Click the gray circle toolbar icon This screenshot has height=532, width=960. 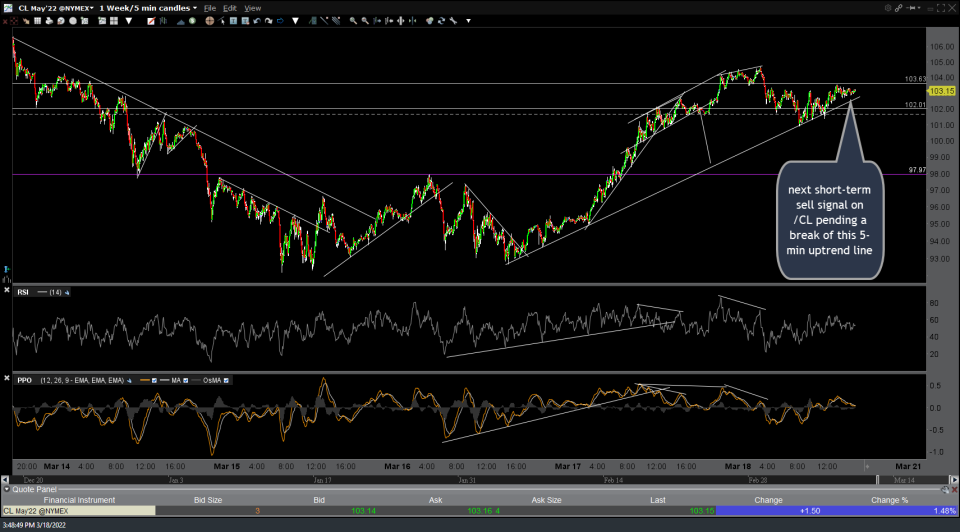(x=72, y=21)
